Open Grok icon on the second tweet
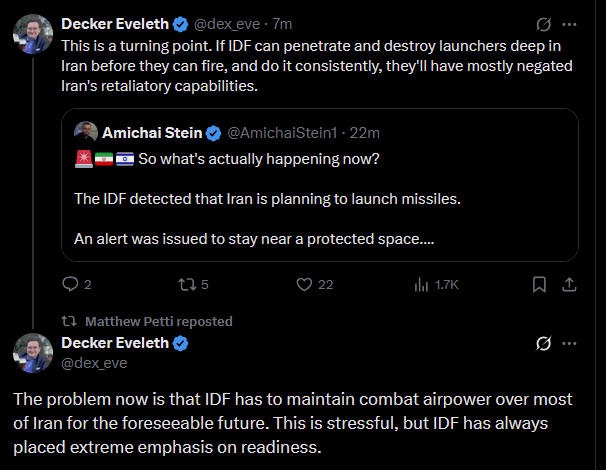Image resolution: width=606 pixels, height=470 pixels. click(x=543, y=343)
